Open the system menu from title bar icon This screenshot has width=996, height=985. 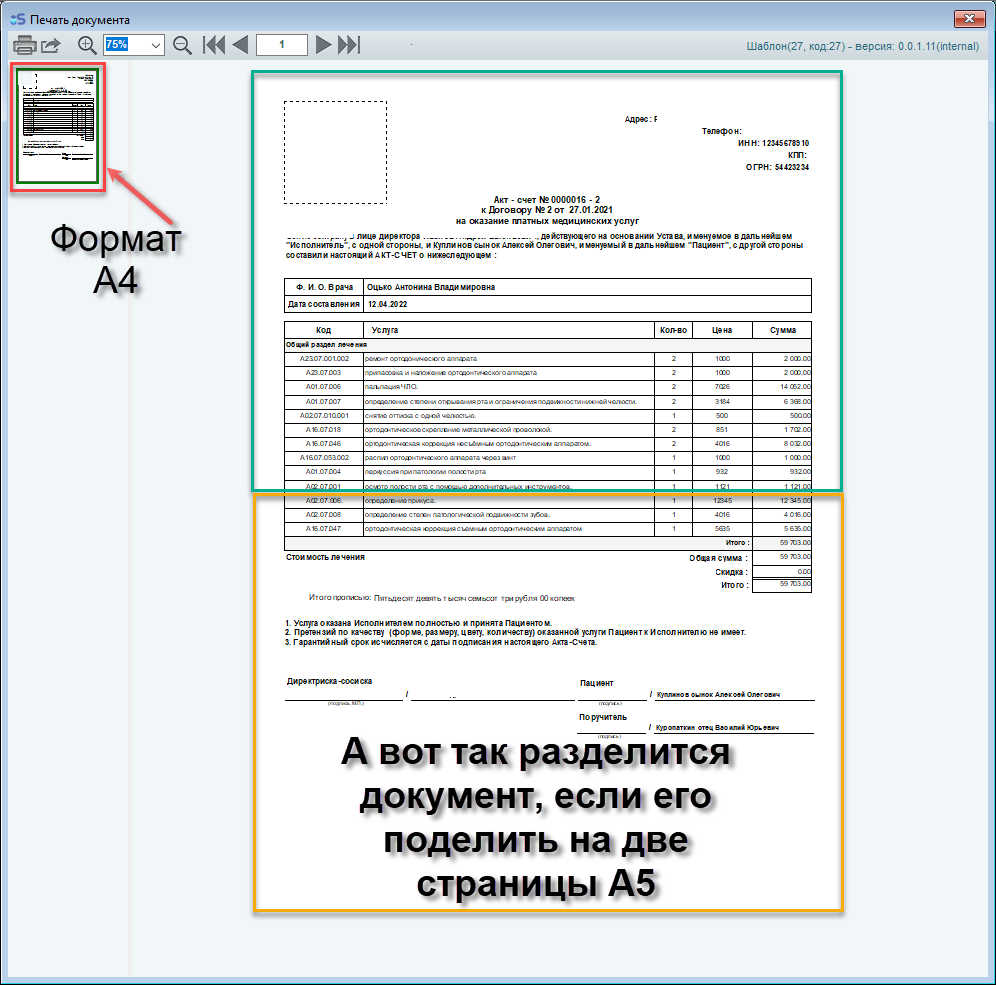click(16, 19)
